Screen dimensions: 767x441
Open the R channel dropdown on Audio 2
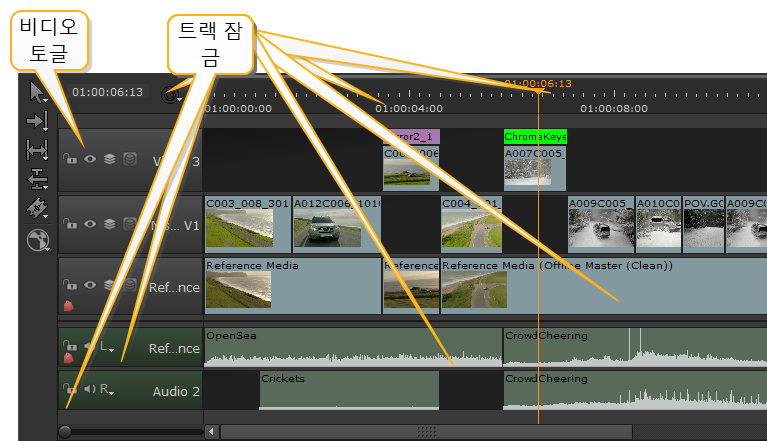tap(106, 390)
